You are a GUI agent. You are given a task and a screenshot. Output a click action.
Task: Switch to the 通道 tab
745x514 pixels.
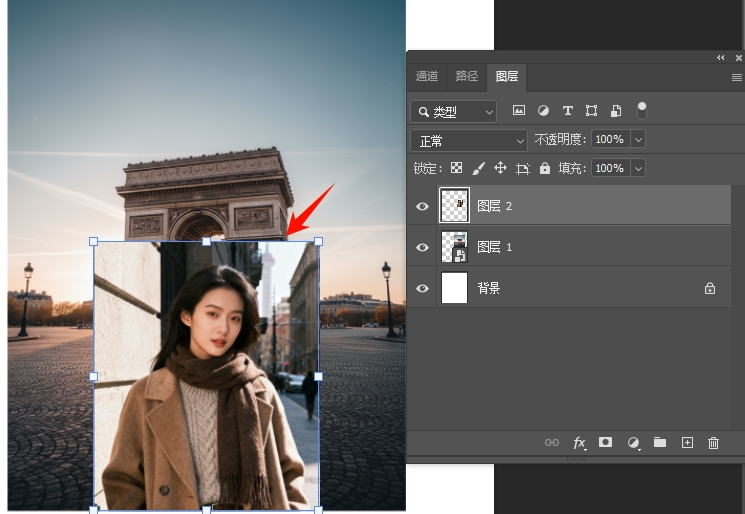427,76
